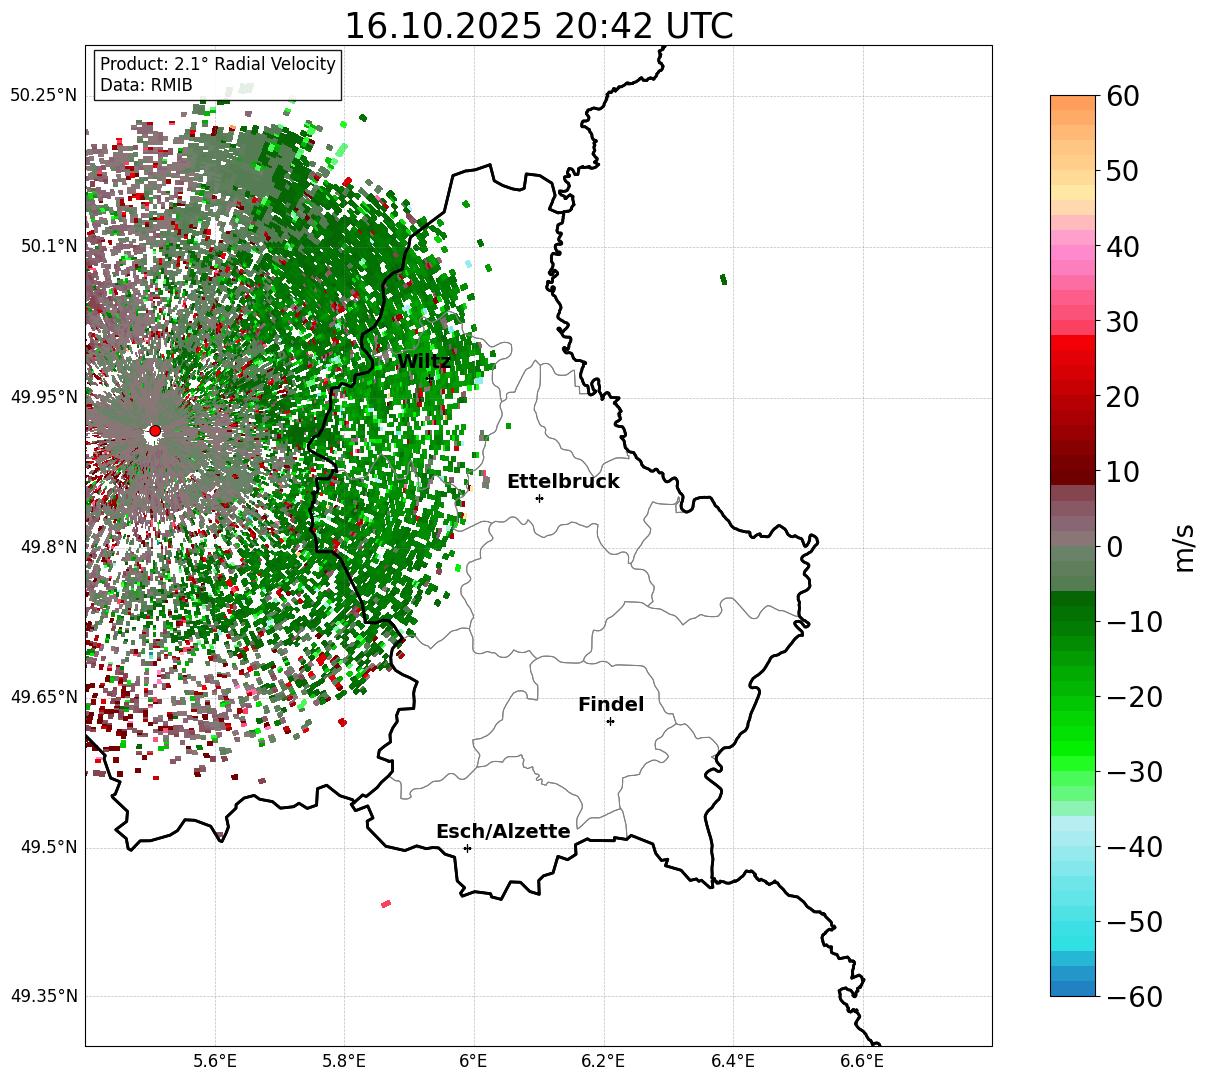The height and width of the screenshot is (1081, 1207).
Task: Click the longitude label 5.8°E
Action: [x=344, y=1061]
